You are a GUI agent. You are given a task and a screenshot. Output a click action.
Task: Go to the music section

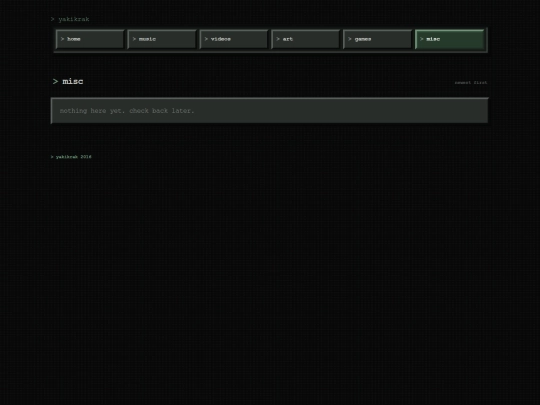click(162, 39)
